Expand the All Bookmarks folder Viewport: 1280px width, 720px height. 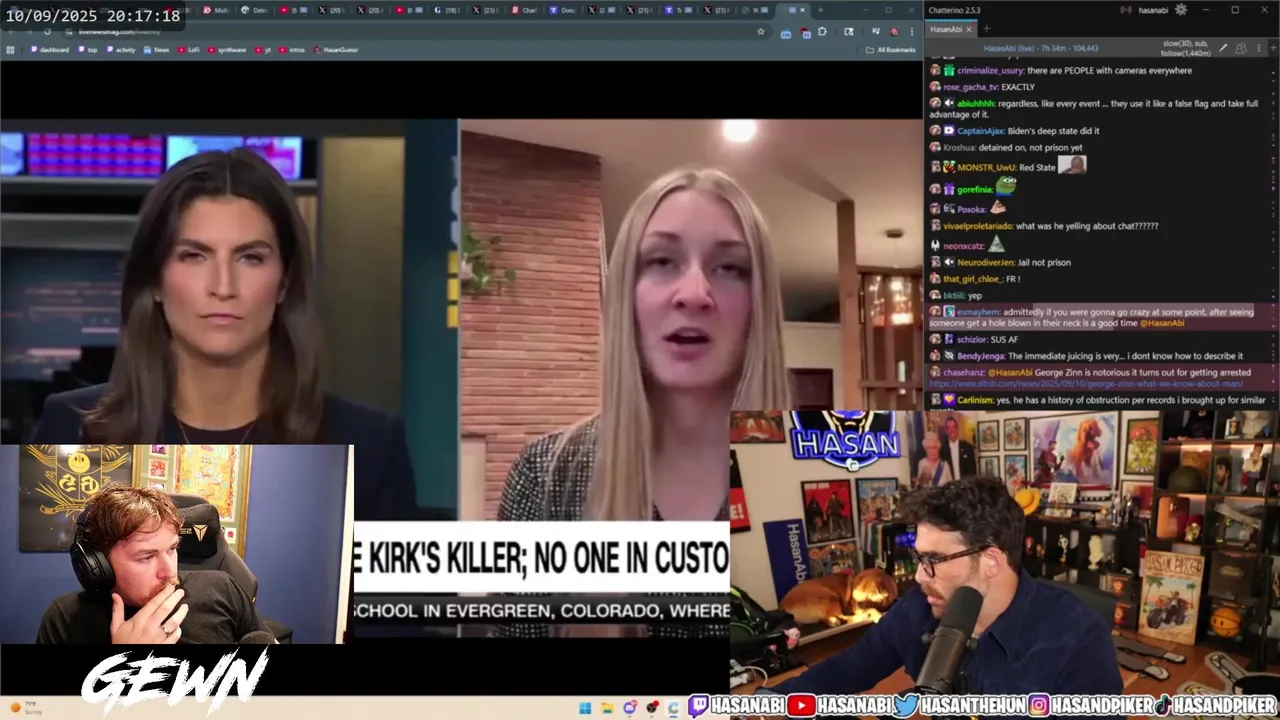point(890,50)
